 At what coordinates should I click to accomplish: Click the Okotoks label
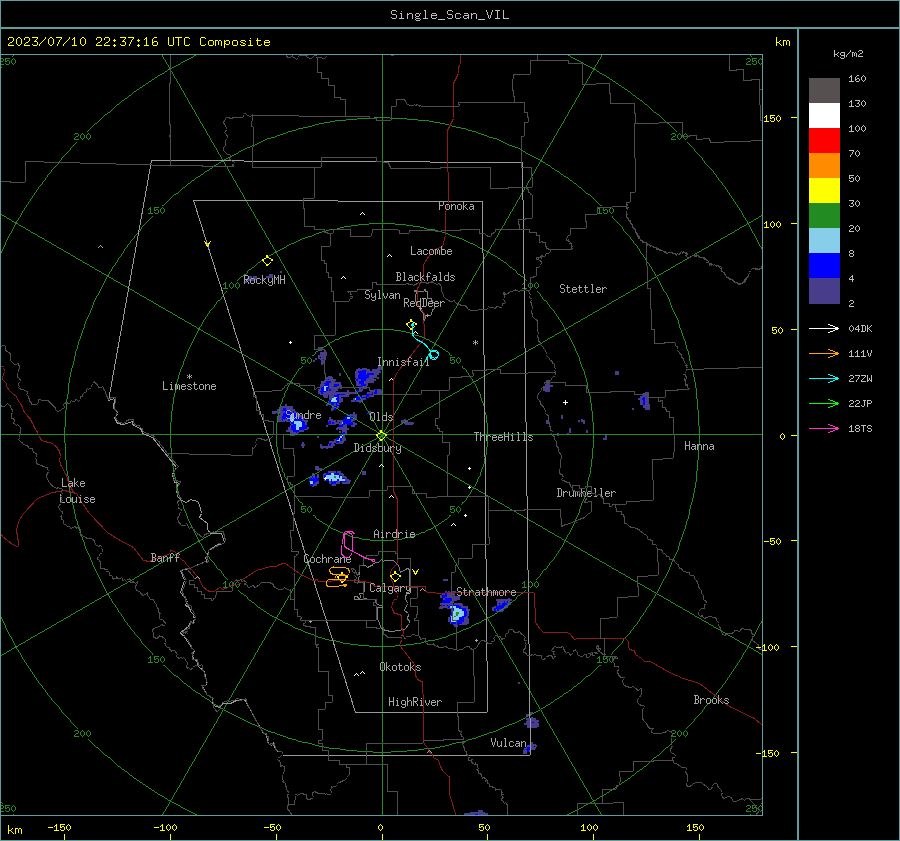click(x=400, y=667)
